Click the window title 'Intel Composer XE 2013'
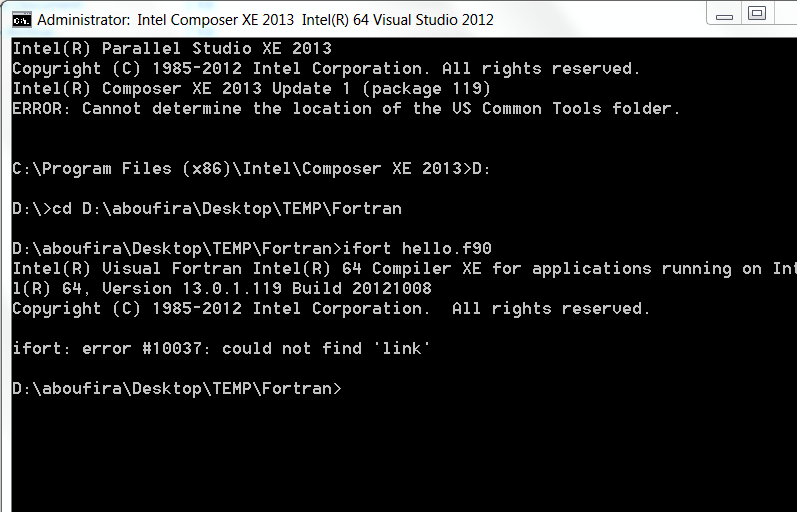The image size is (797, 512). click(x=216, y=20)
